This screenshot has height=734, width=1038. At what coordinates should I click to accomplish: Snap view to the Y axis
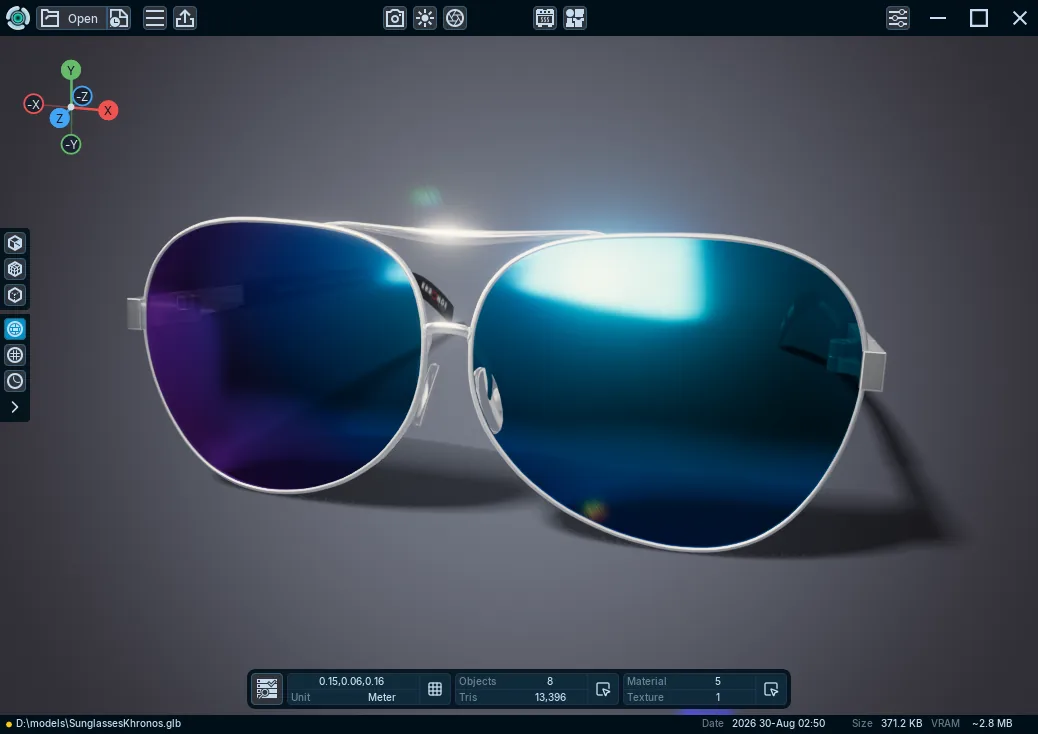pyautogui.click(x=71, y=69)
